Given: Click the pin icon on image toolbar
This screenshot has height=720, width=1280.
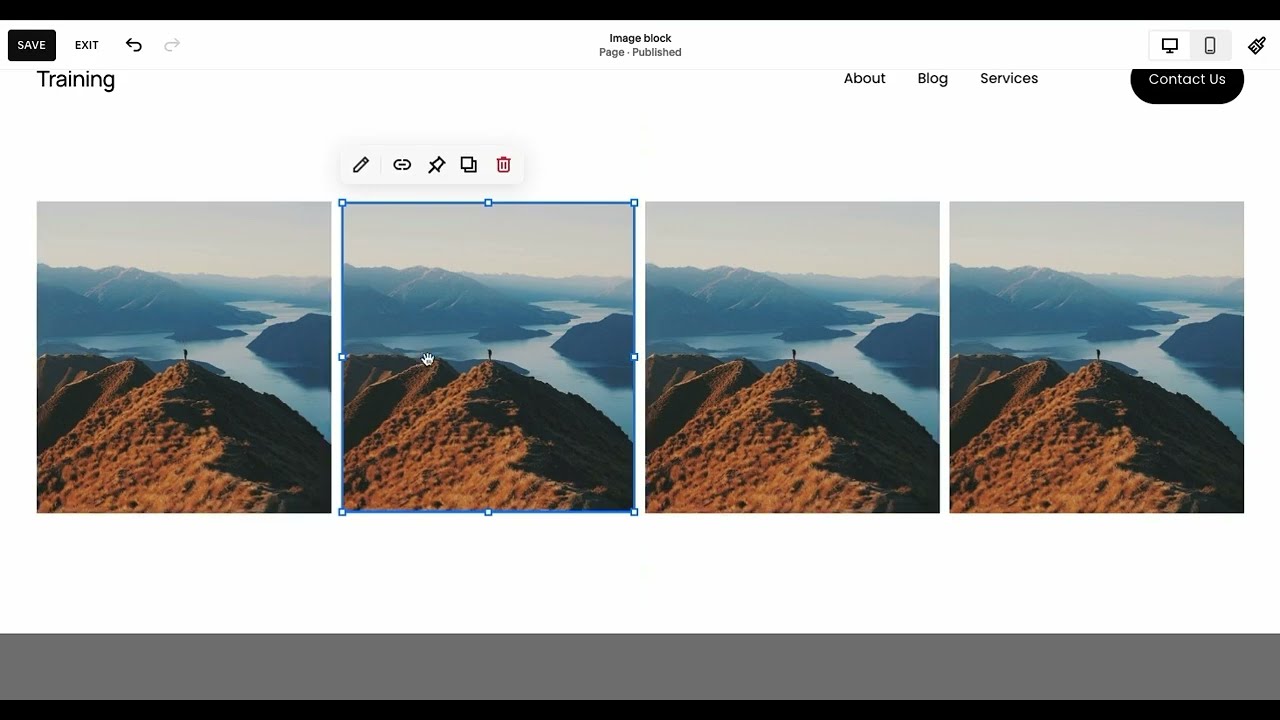Looking at the screenshot, I should [x=436, y=165].
